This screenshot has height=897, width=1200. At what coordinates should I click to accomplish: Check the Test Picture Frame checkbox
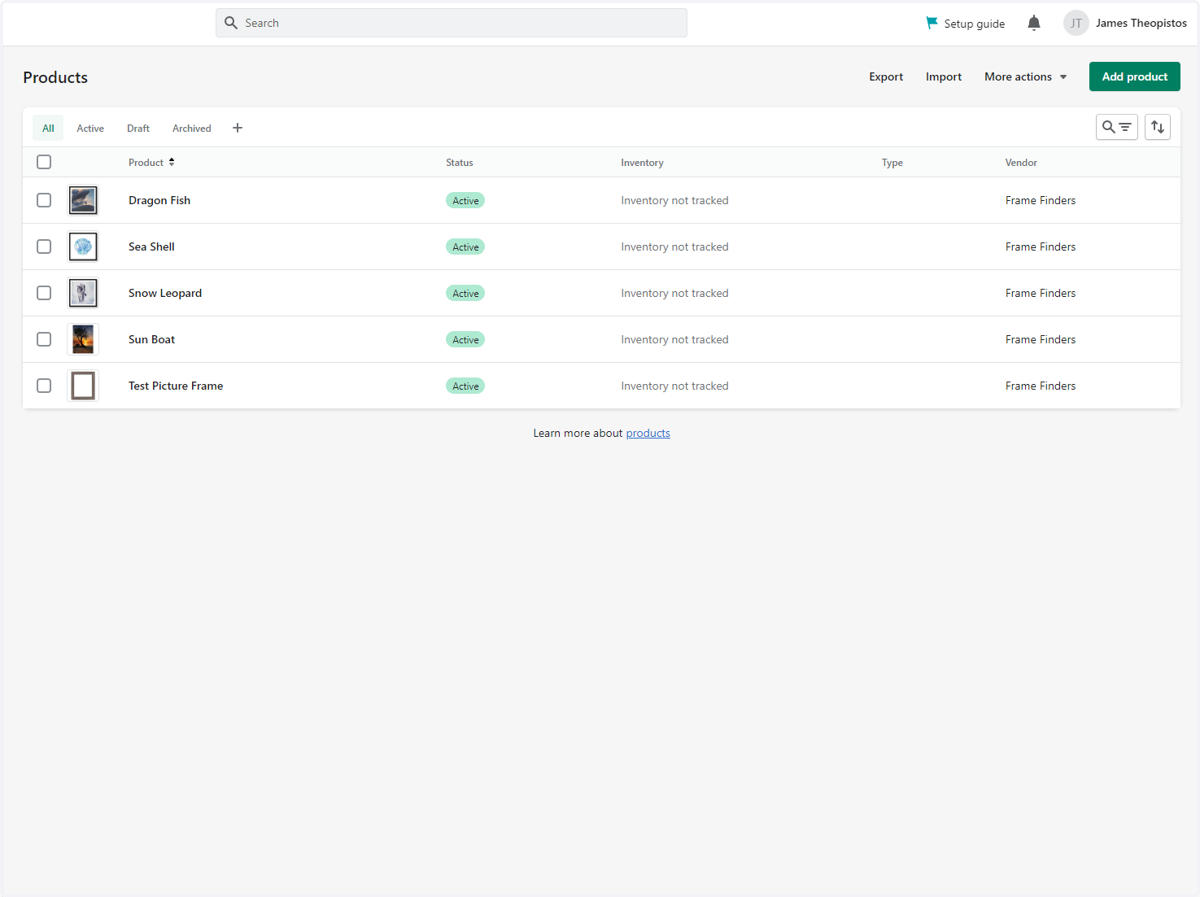(44, 385)
